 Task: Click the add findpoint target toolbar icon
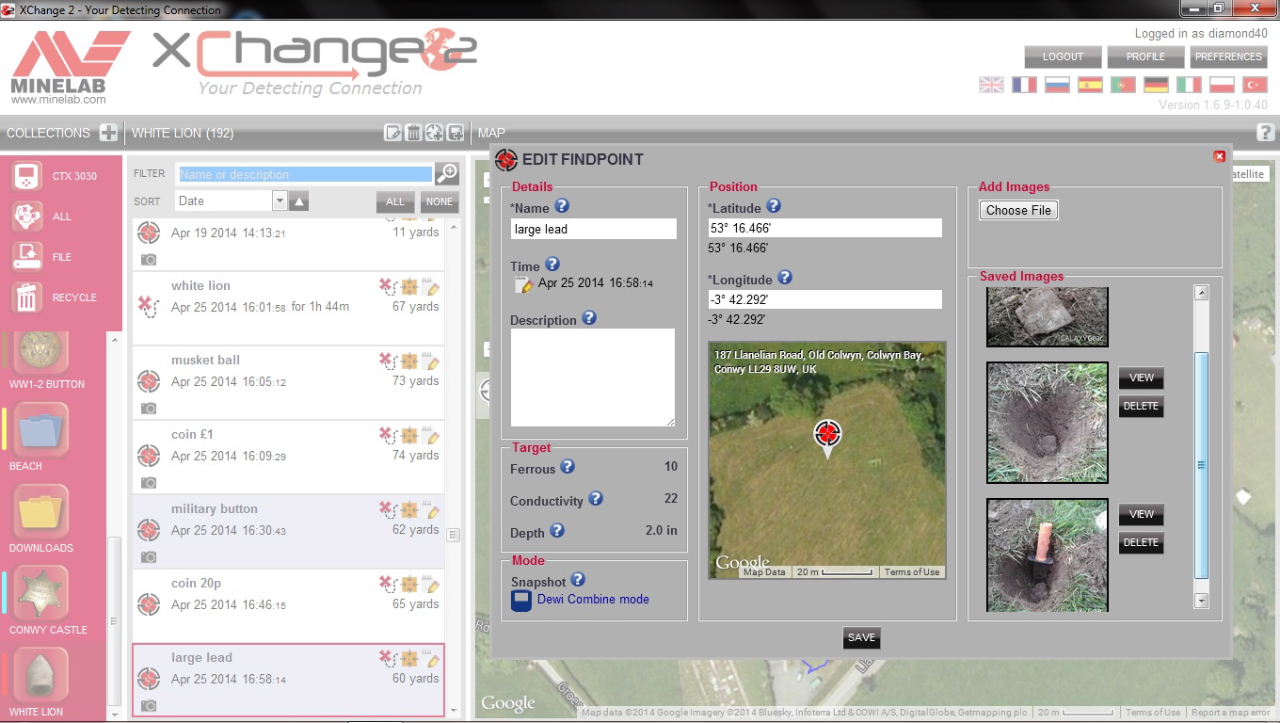coord(434,133)
